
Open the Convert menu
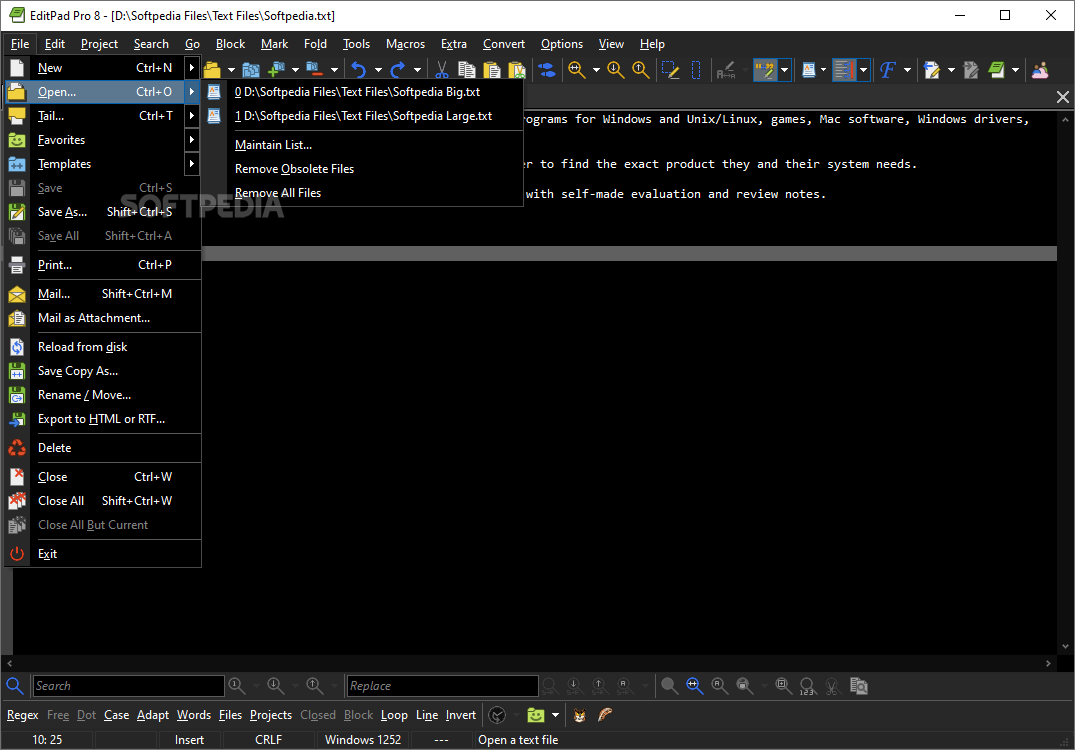coord(503,44)
